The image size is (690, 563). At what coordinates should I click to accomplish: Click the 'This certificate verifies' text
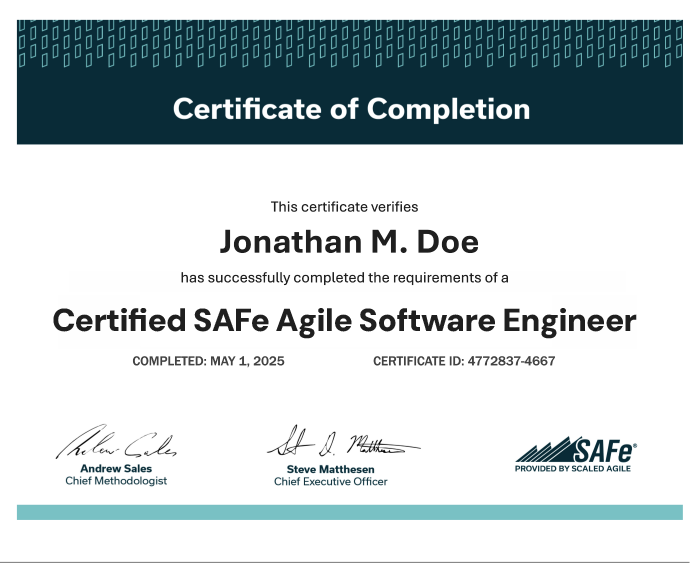(344, 207)
